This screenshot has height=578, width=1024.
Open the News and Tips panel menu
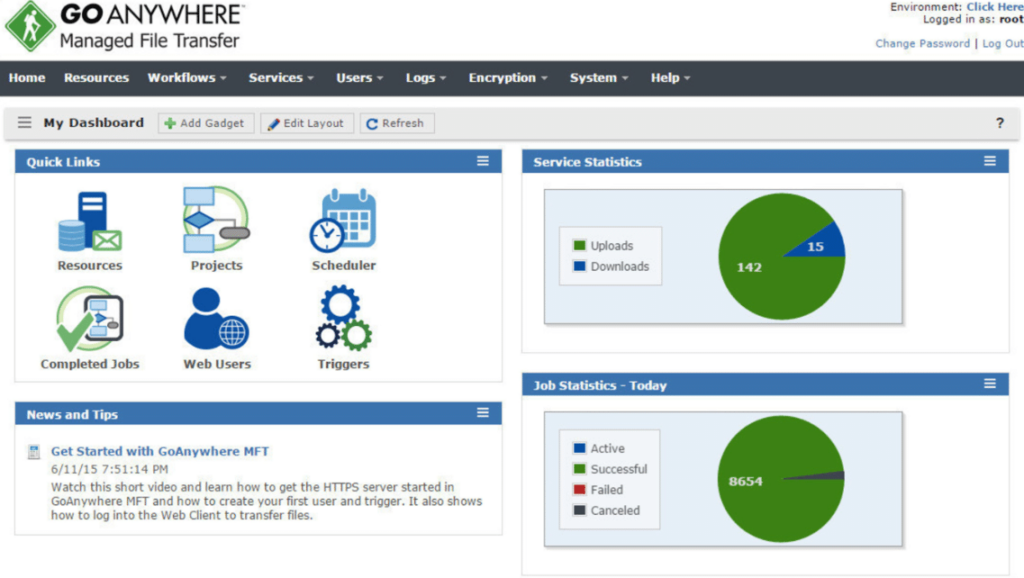click(484, 413)
